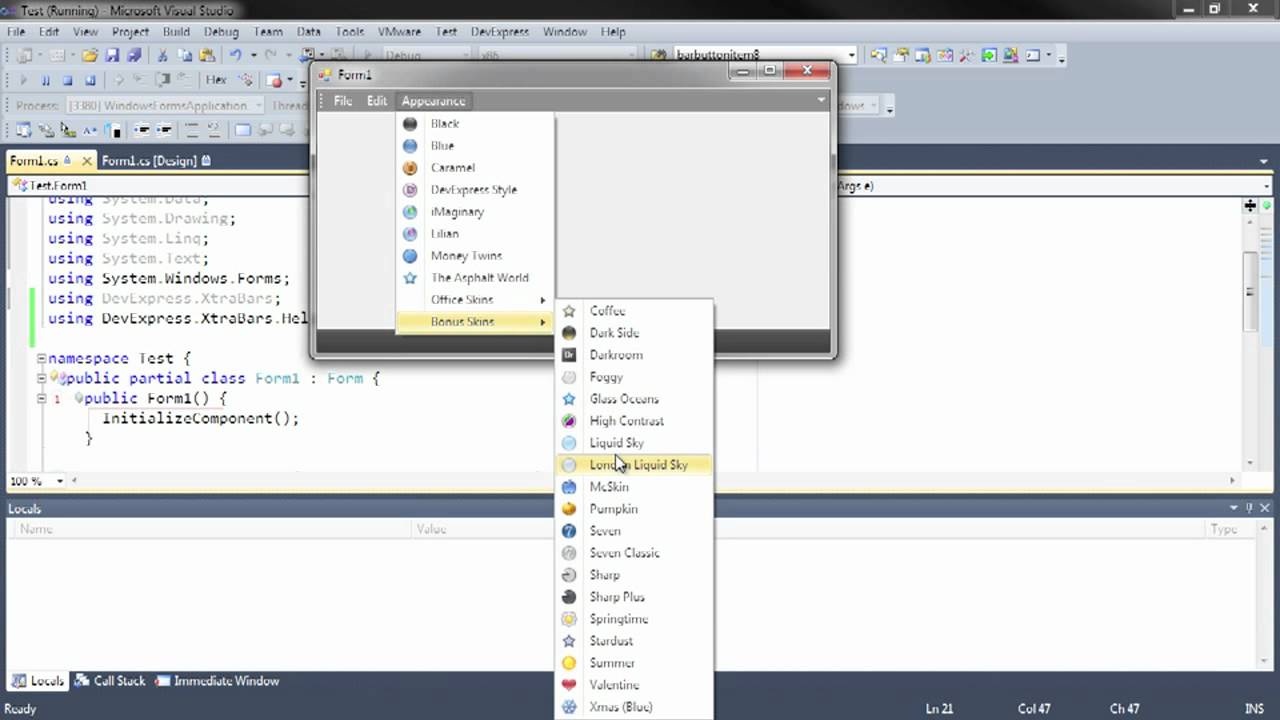Apply the London Liquid Sky skin

[634, 464]
